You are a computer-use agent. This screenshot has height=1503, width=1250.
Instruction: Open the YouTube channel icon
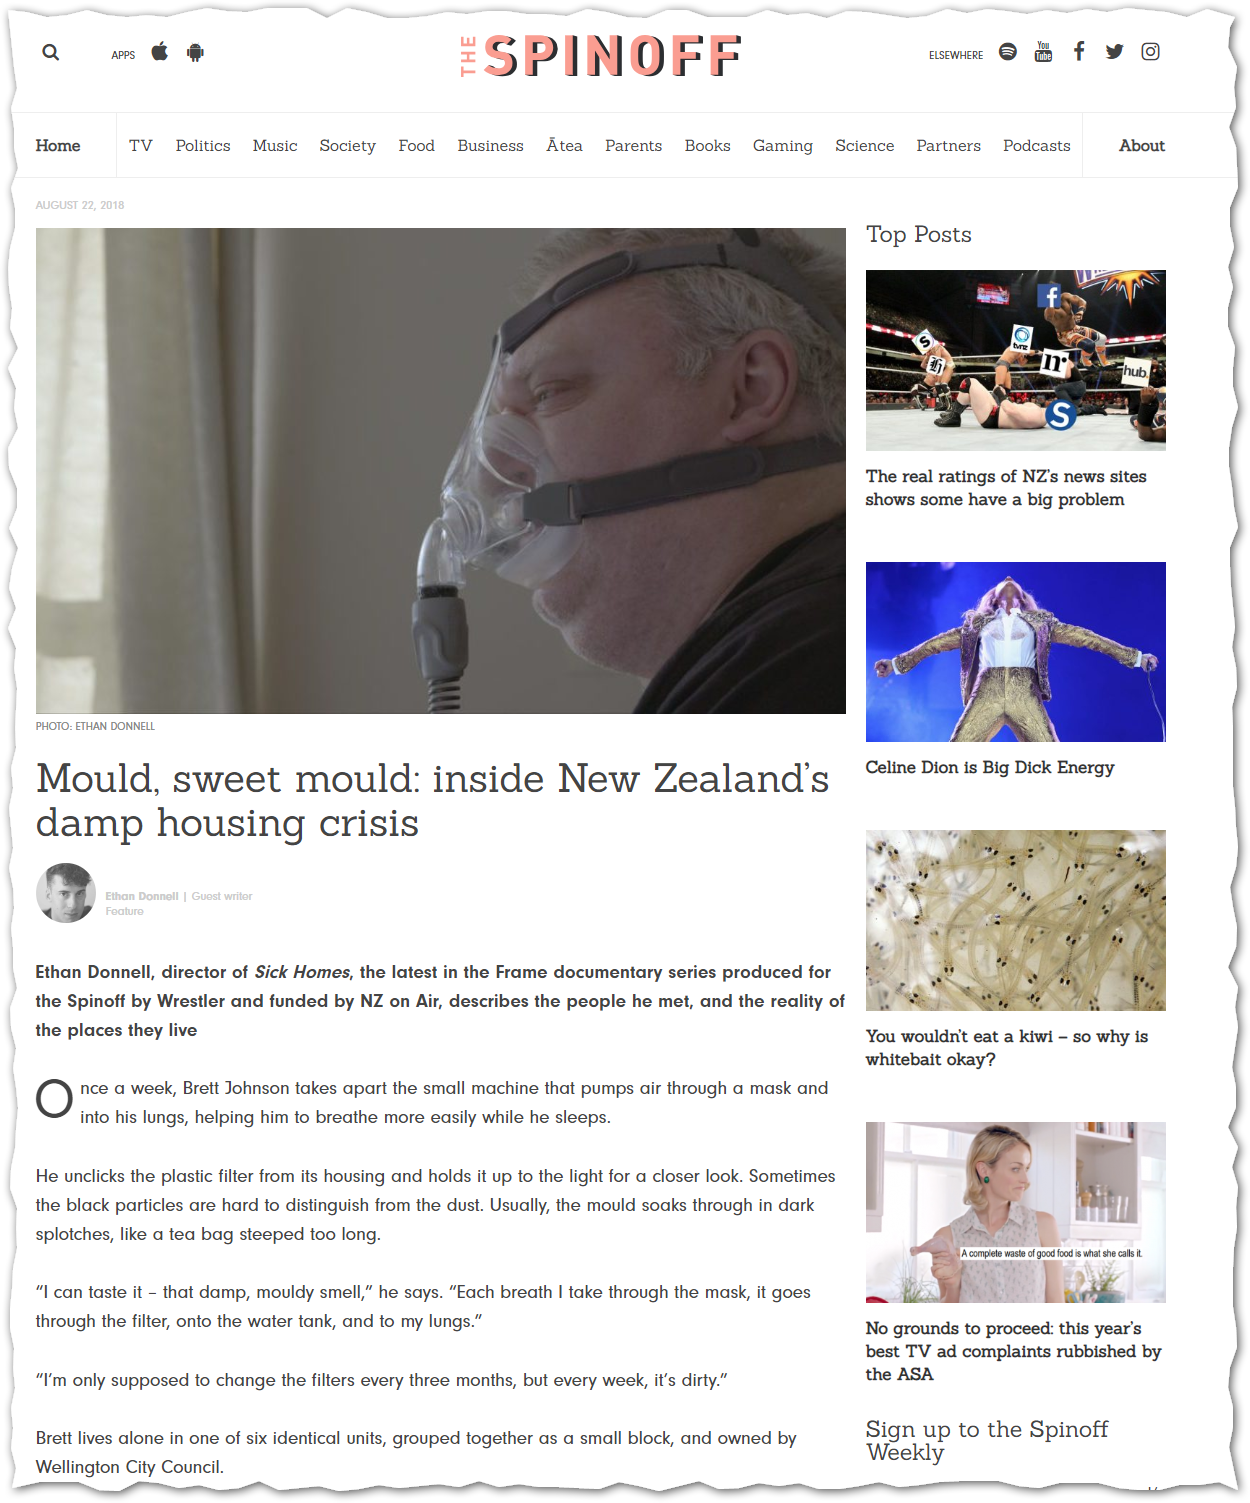1043,52
